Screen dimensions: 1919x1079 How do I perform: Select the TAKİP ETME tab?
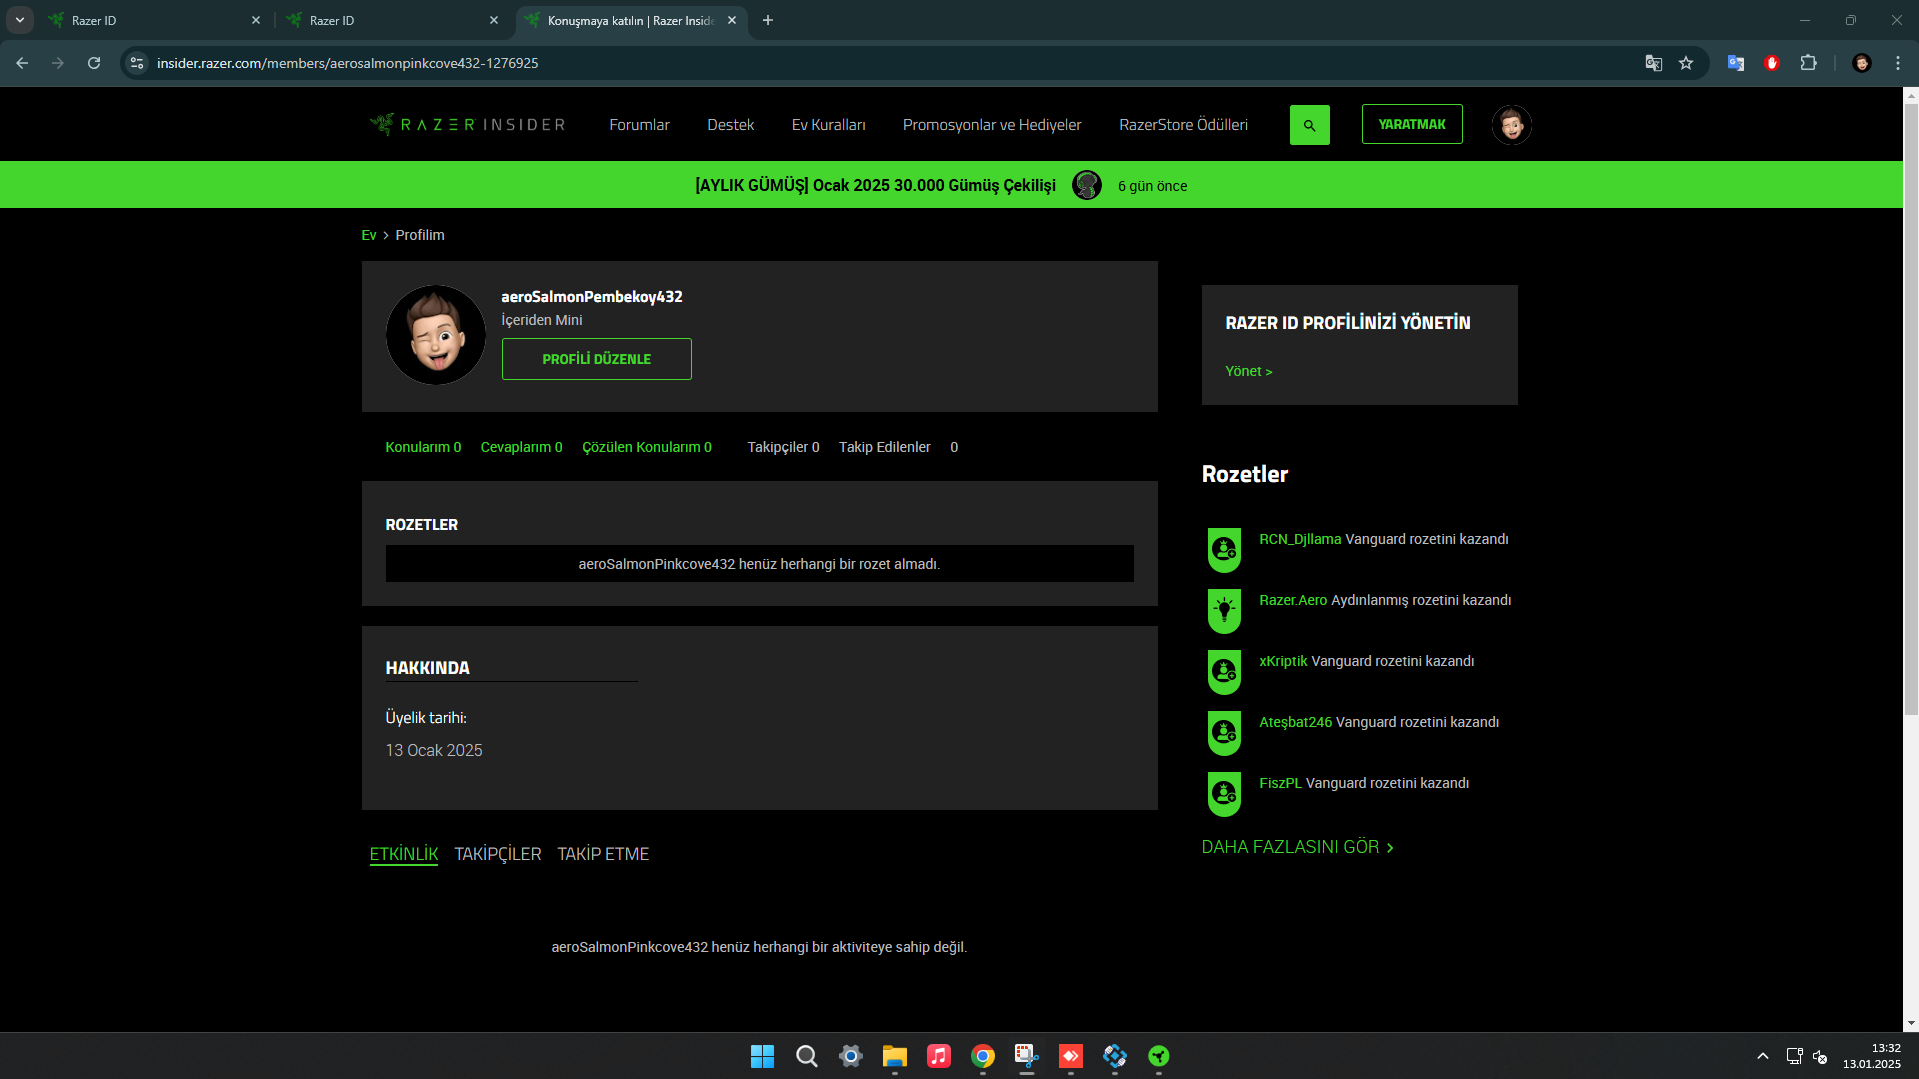(x=603, y=854)
